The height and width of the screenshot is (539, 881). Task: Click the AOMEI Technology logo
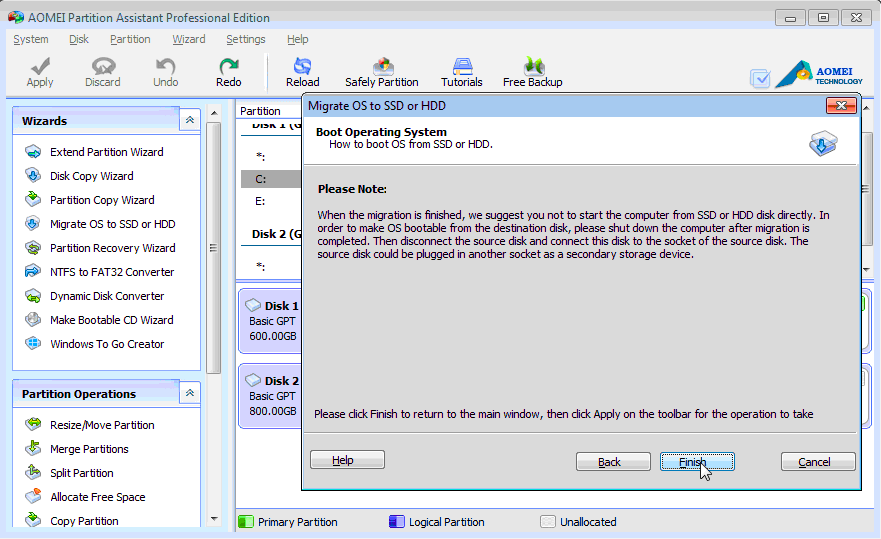(x=819, y=75)
